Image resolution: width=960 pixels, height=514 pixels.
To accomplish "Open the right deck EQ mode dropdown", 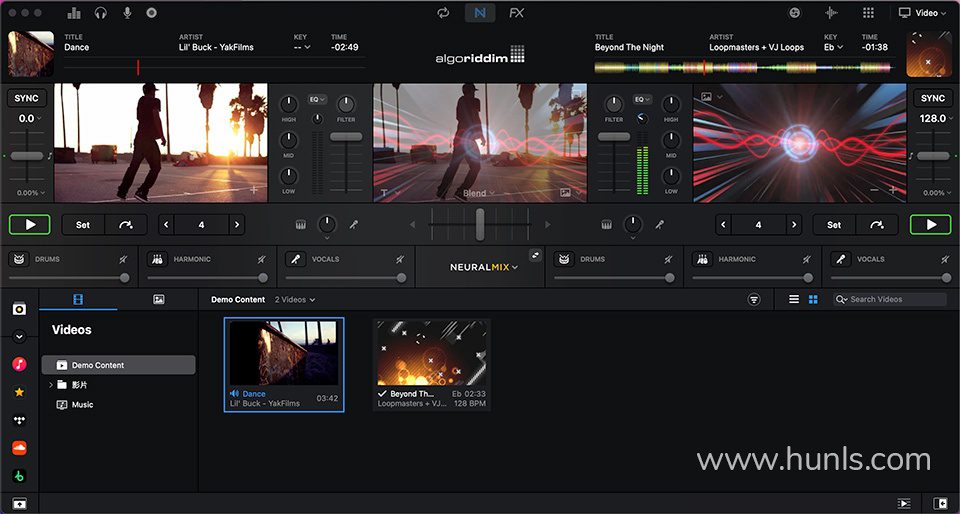I will 642,99.
